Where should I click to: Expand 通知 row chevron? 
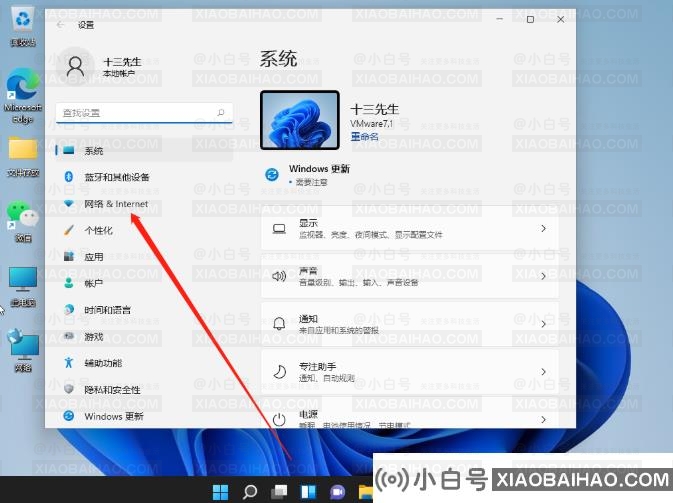pos(543,324)
